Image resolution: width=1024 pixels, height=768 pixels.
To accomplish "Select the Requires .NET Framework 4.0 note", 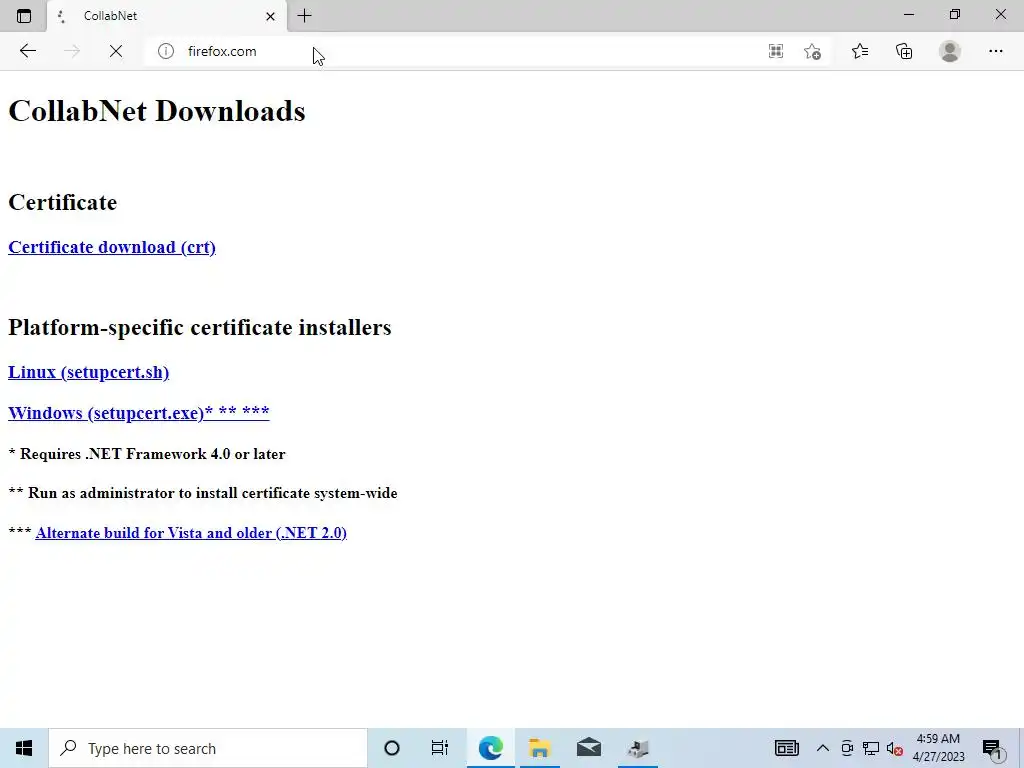I will (x=146, y=454).
